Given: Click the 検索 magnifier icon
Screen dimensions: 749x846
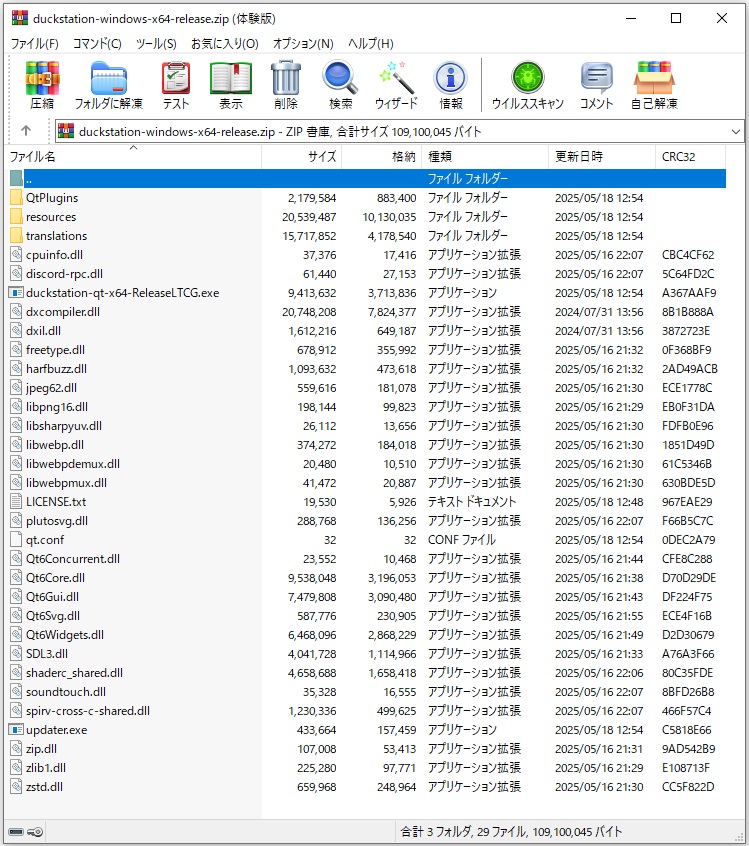Looking at the screenshot, I should point(341,78).
